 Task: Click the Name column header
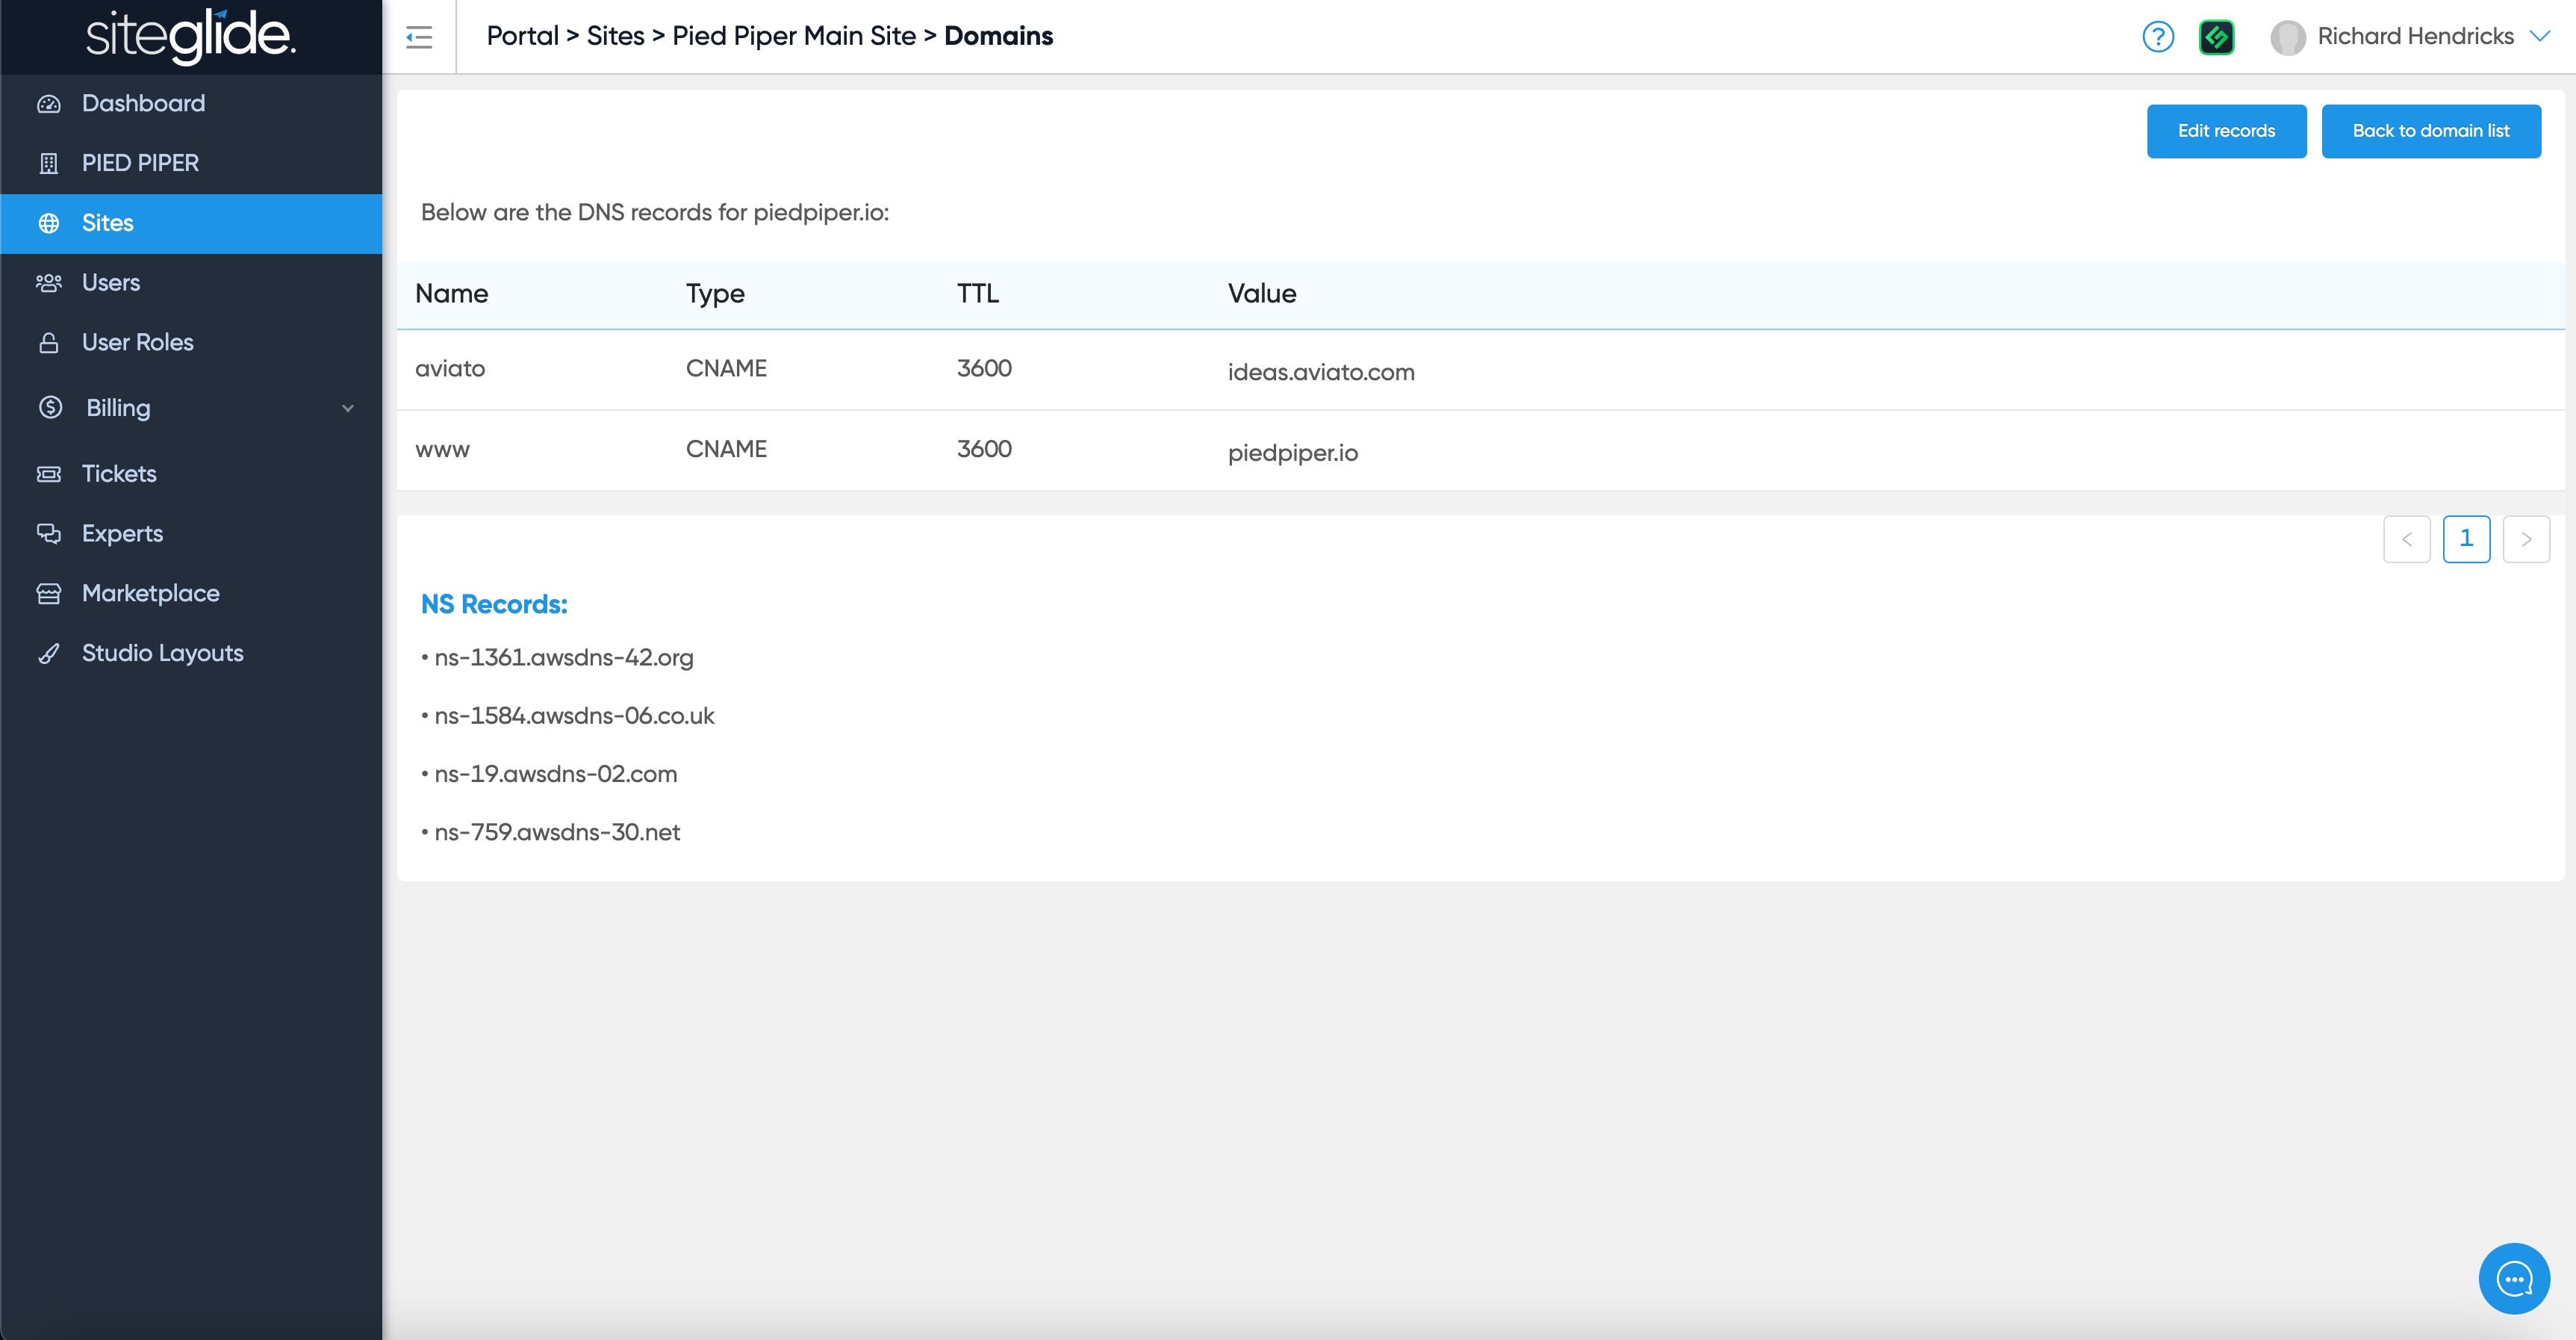tap(452, 294)
